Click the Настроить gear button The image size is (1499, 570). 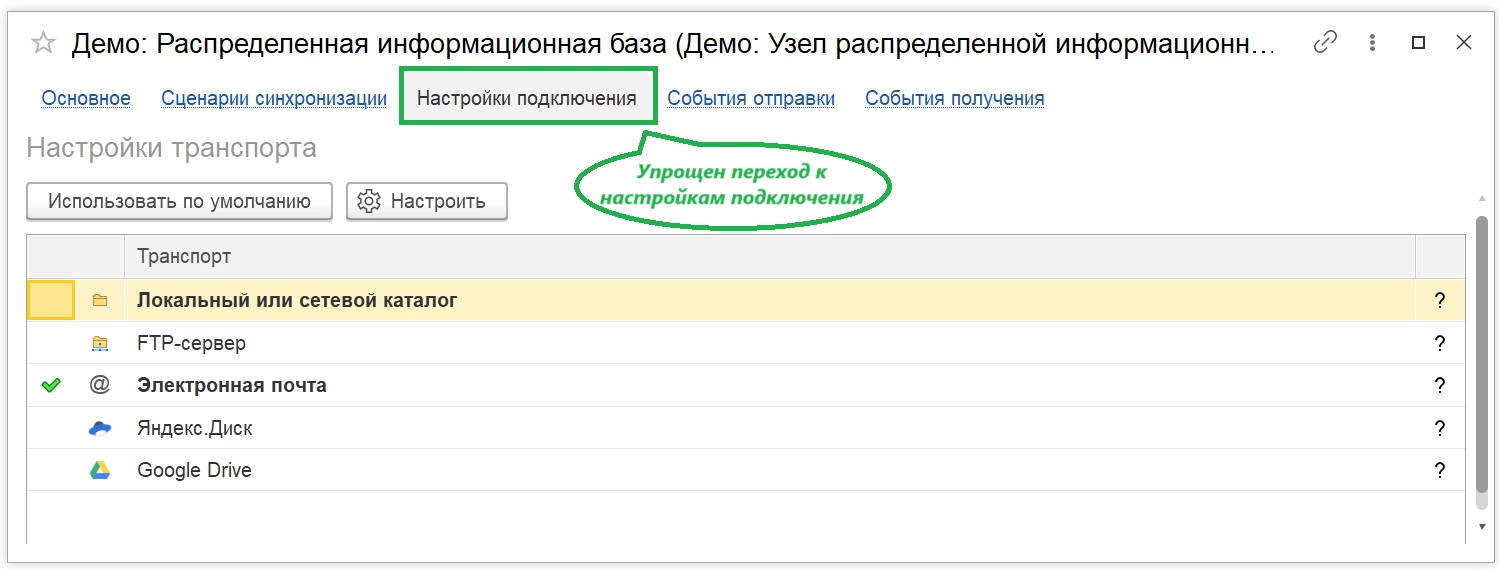pyautogui.click(x=427, y=201)
